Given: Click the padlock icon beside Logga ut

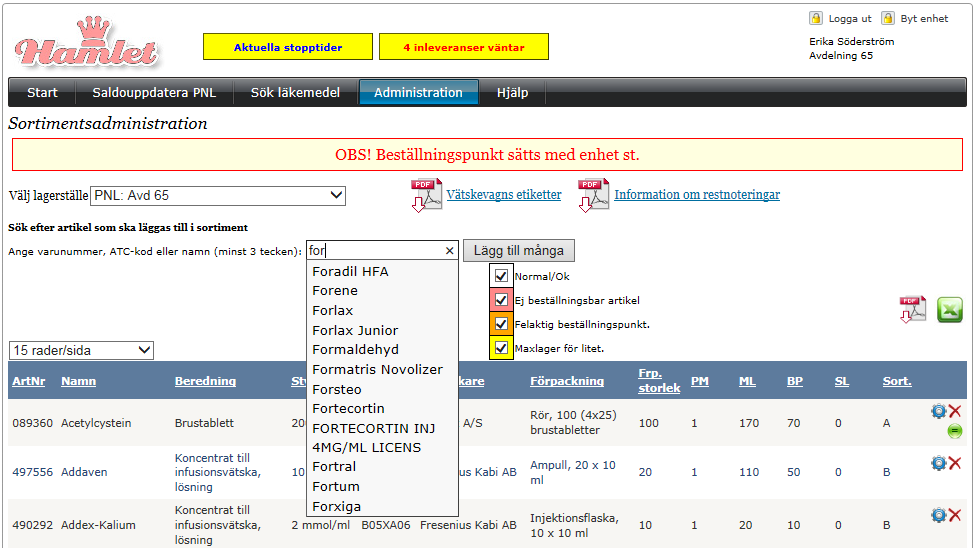Looking at the screenshot, I should click(816, 18).
